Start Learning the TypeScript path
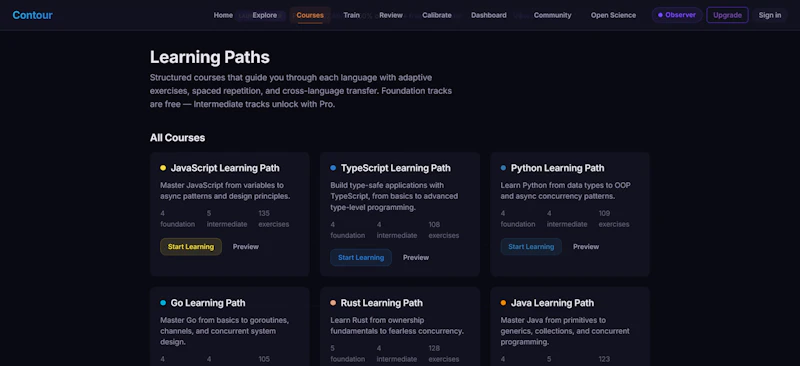 coord(361,257)
